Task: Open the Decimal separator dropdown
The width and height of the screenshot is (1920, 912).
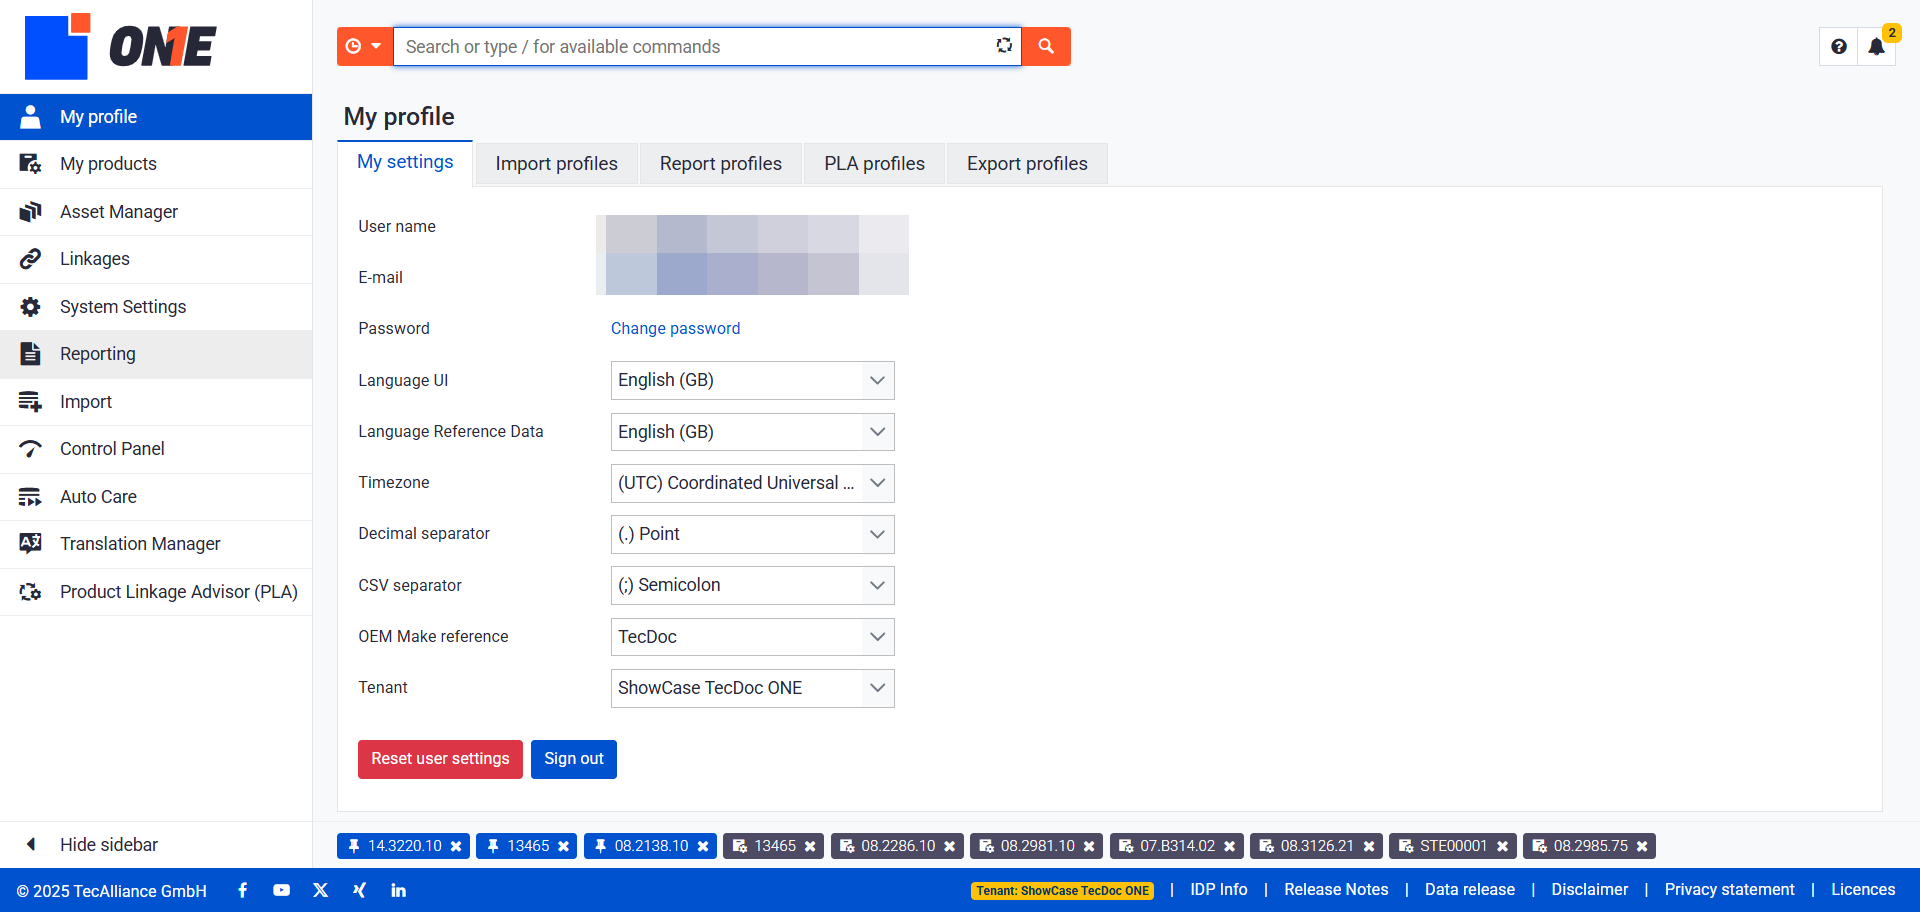Action: [x=753, y=534]
